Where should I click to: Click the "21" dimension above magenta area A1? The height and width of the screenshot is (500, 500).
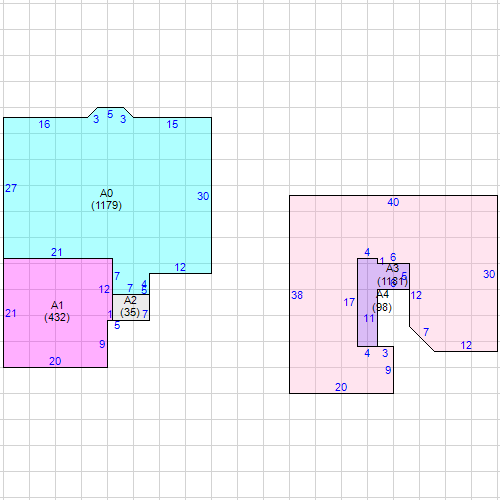point(56,252)
